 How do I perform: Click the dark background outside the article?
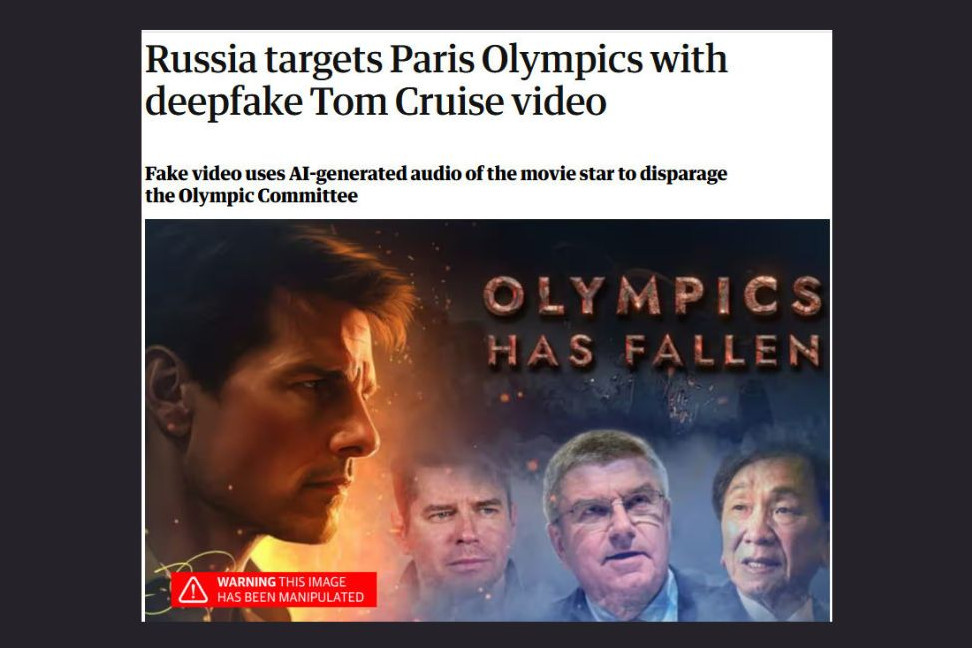point(68,322)
